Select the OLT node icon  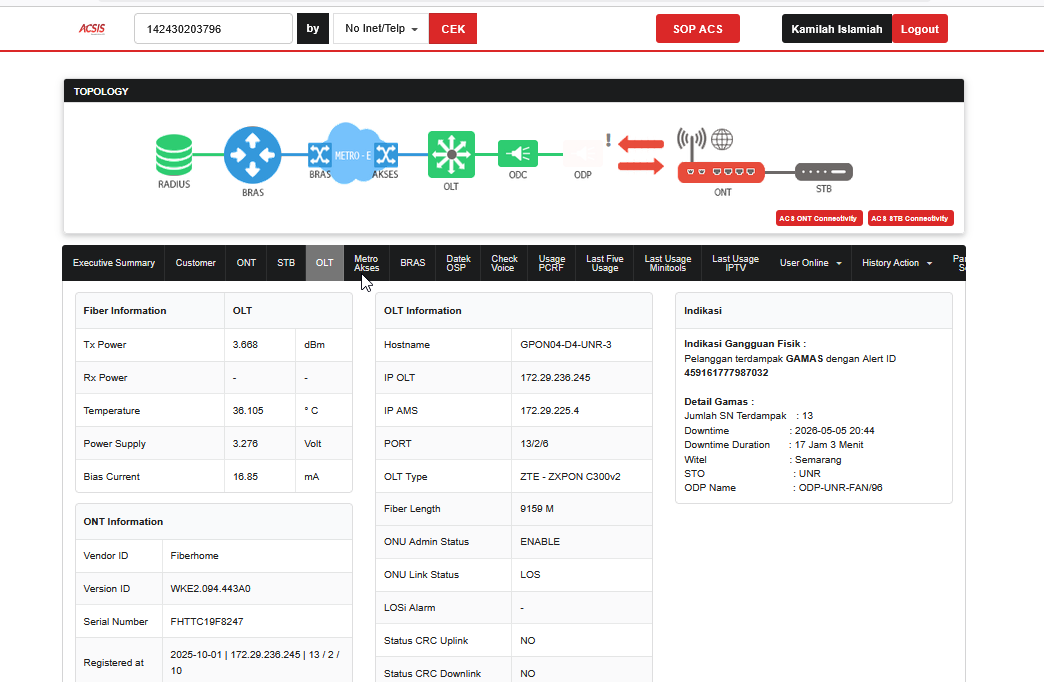[x=451, y=155]
